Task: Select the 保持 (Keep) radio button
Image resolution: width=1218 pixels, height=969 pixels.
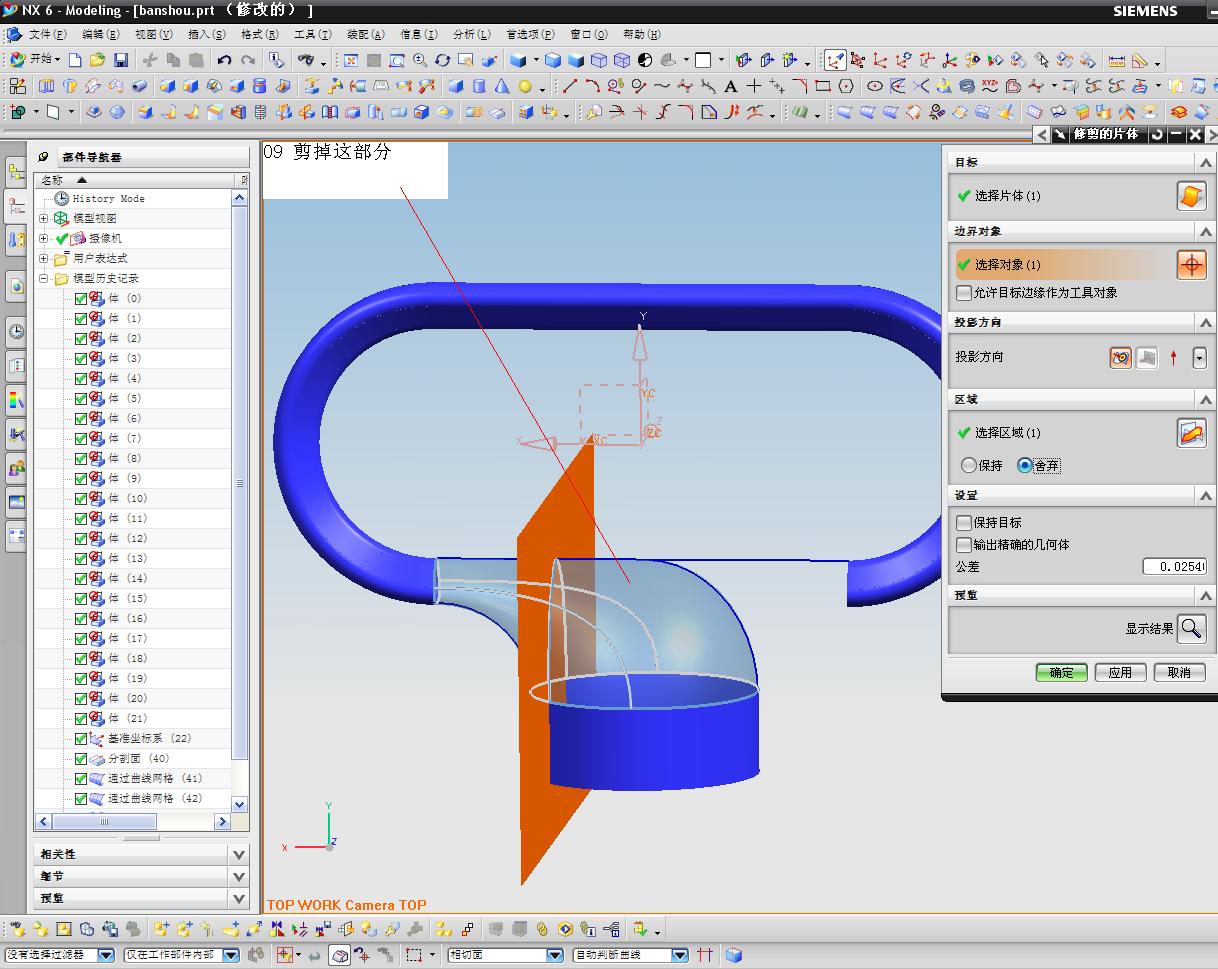Action: coord(969,465)
